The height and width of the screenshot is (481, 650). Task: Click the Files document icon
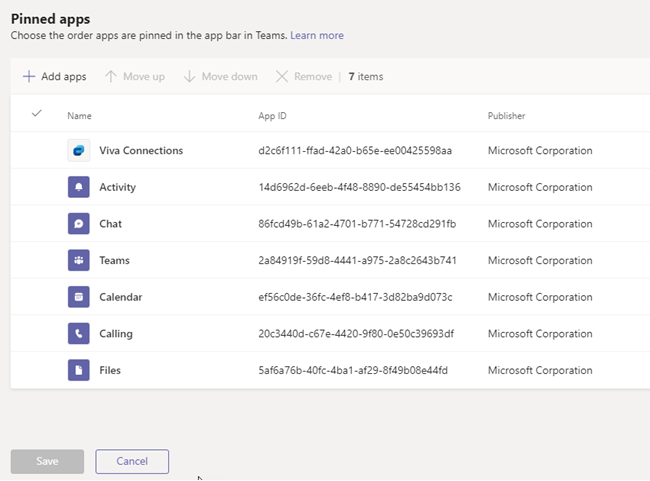[x=78, y=370]
